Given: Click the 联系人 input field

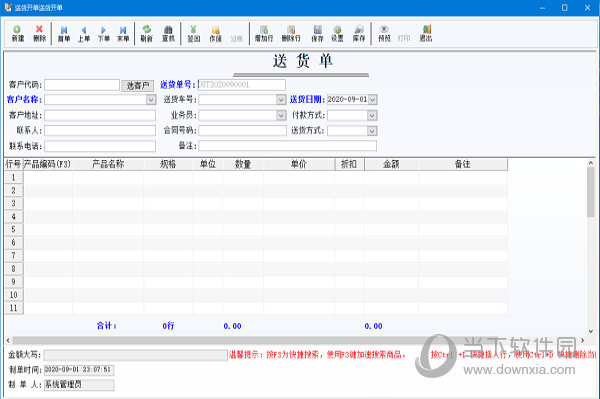Looking at the screenshot, I should [x=100, y=130].
